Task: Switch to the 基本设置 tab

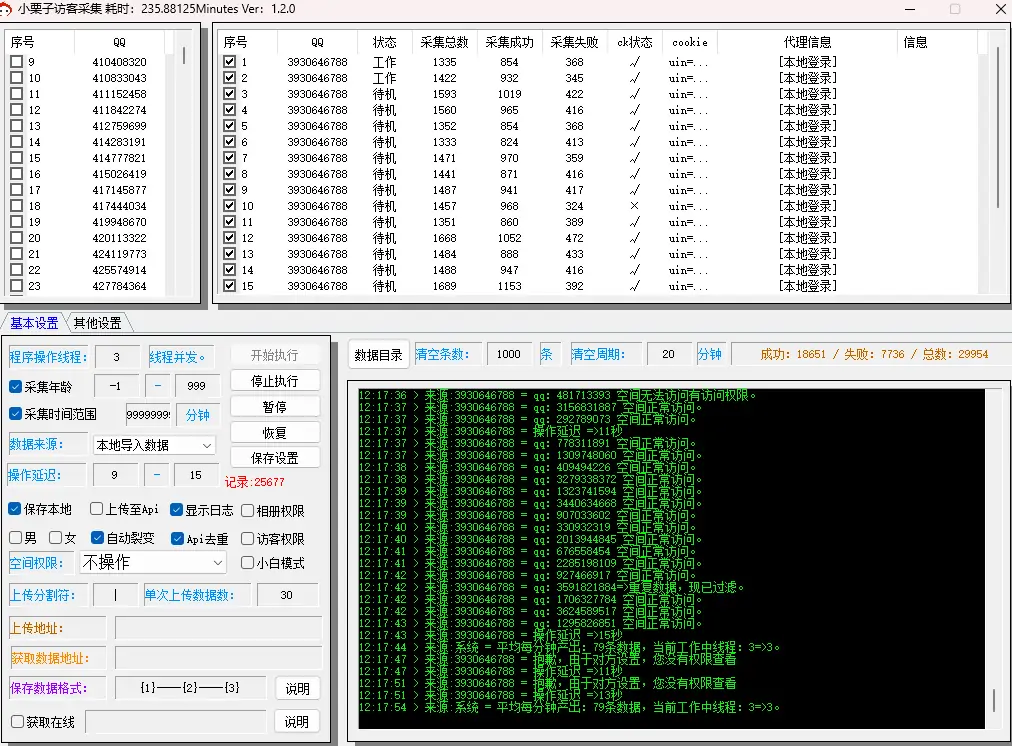Action: click(x=34, y=323)
